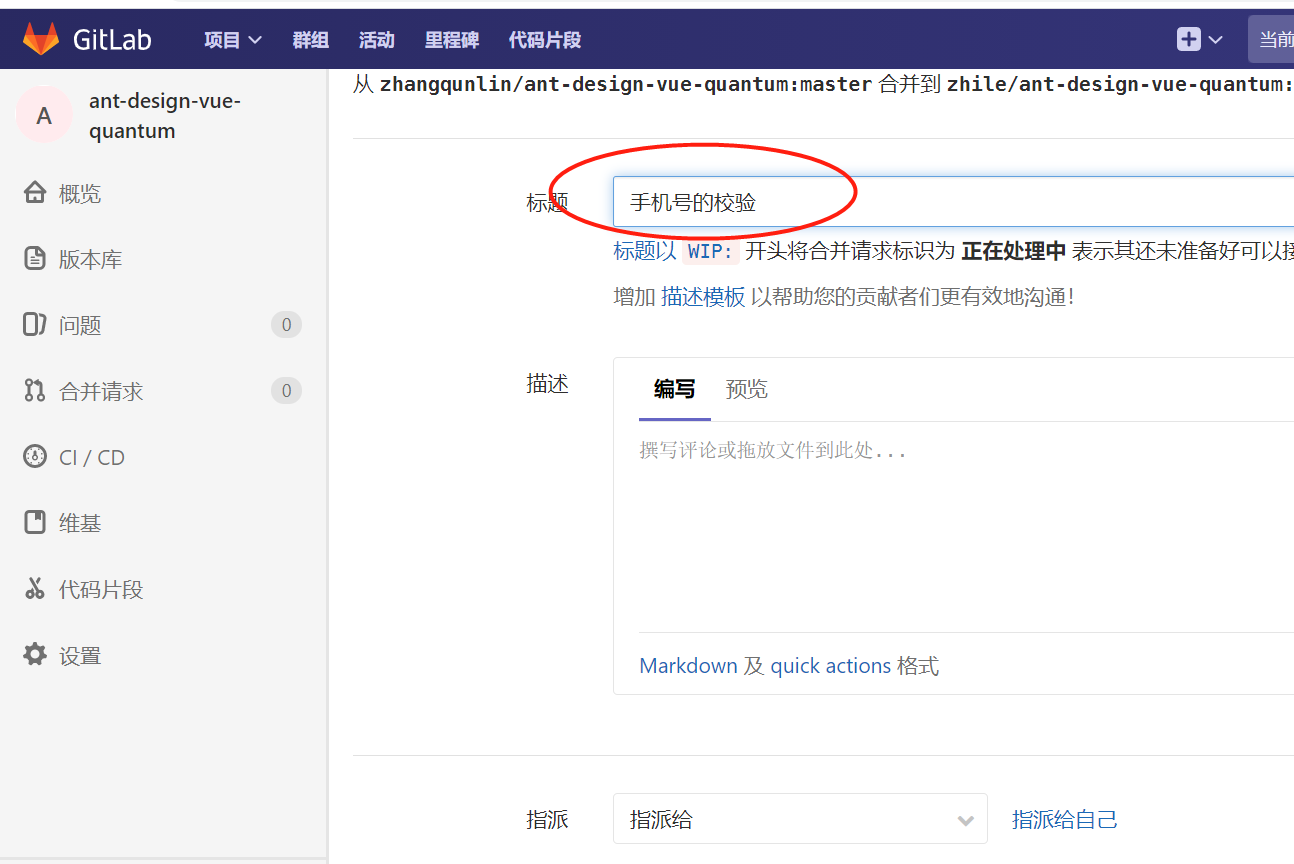The image size is (1294, 864).
Task: Open 问题 sidebar entry label
Action: [x=80, y=326]
